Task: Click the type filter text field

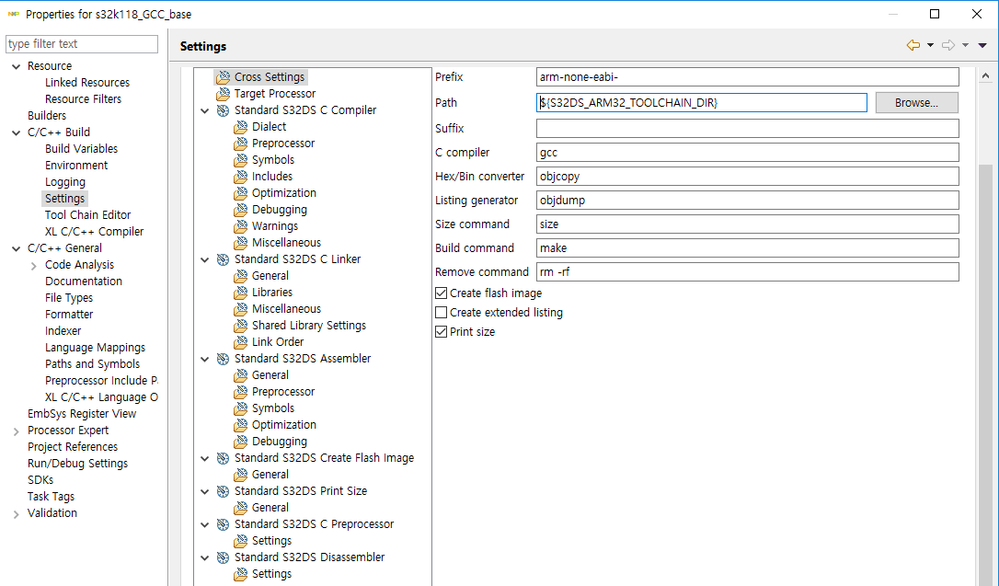Action: point(82,44)
